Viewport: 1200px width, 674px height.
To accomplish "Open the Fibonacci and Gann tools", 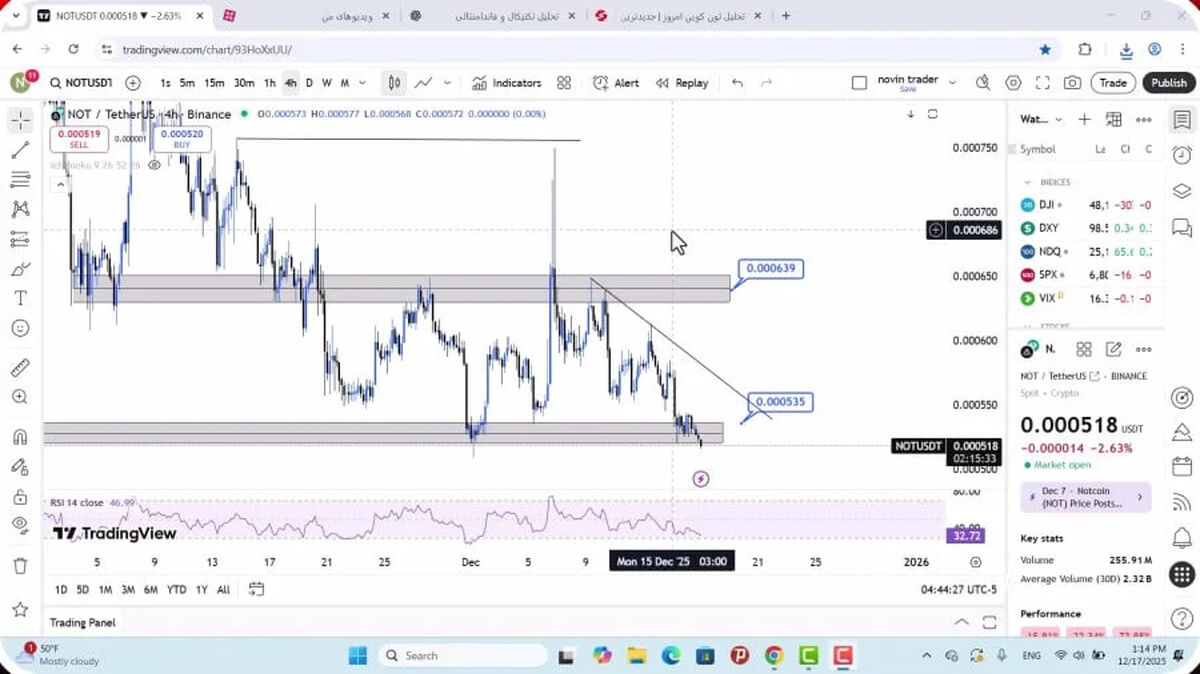I will 20,180.
